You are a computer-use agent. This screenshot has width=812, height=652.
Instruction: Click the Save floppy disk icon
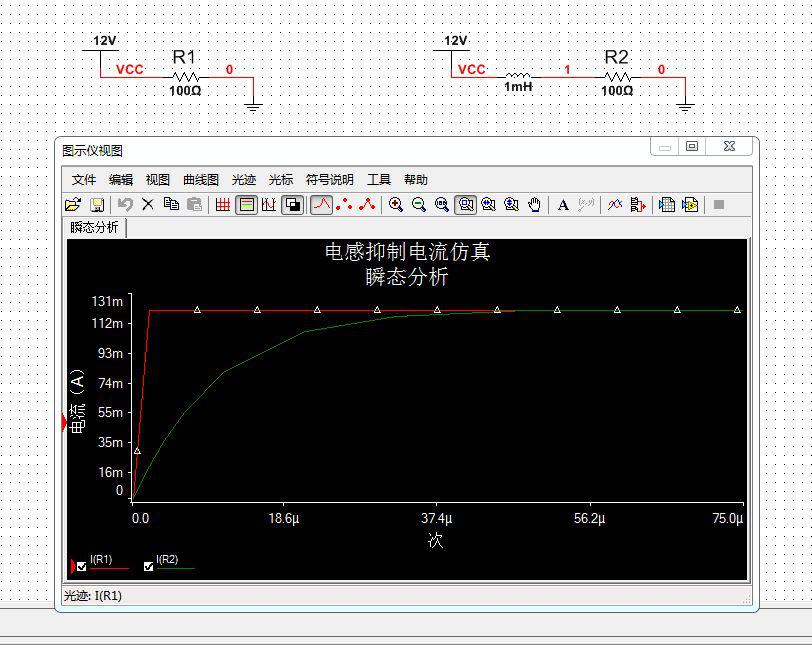(x=97, y=204)
